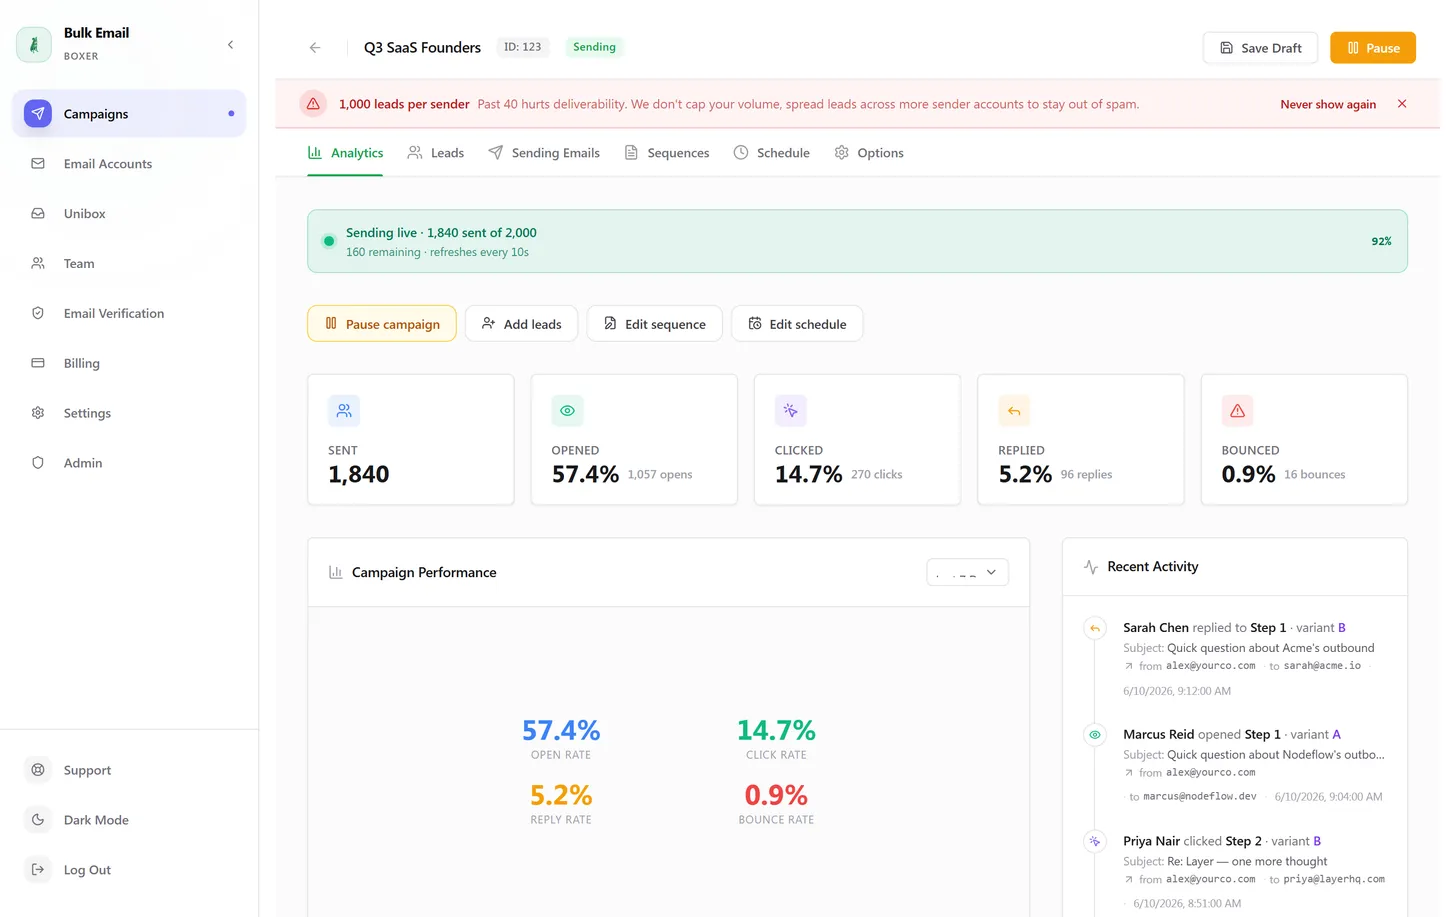Click the 0.9% bounce rate figure
1456x917 pixels.
[x=776, y=795]
